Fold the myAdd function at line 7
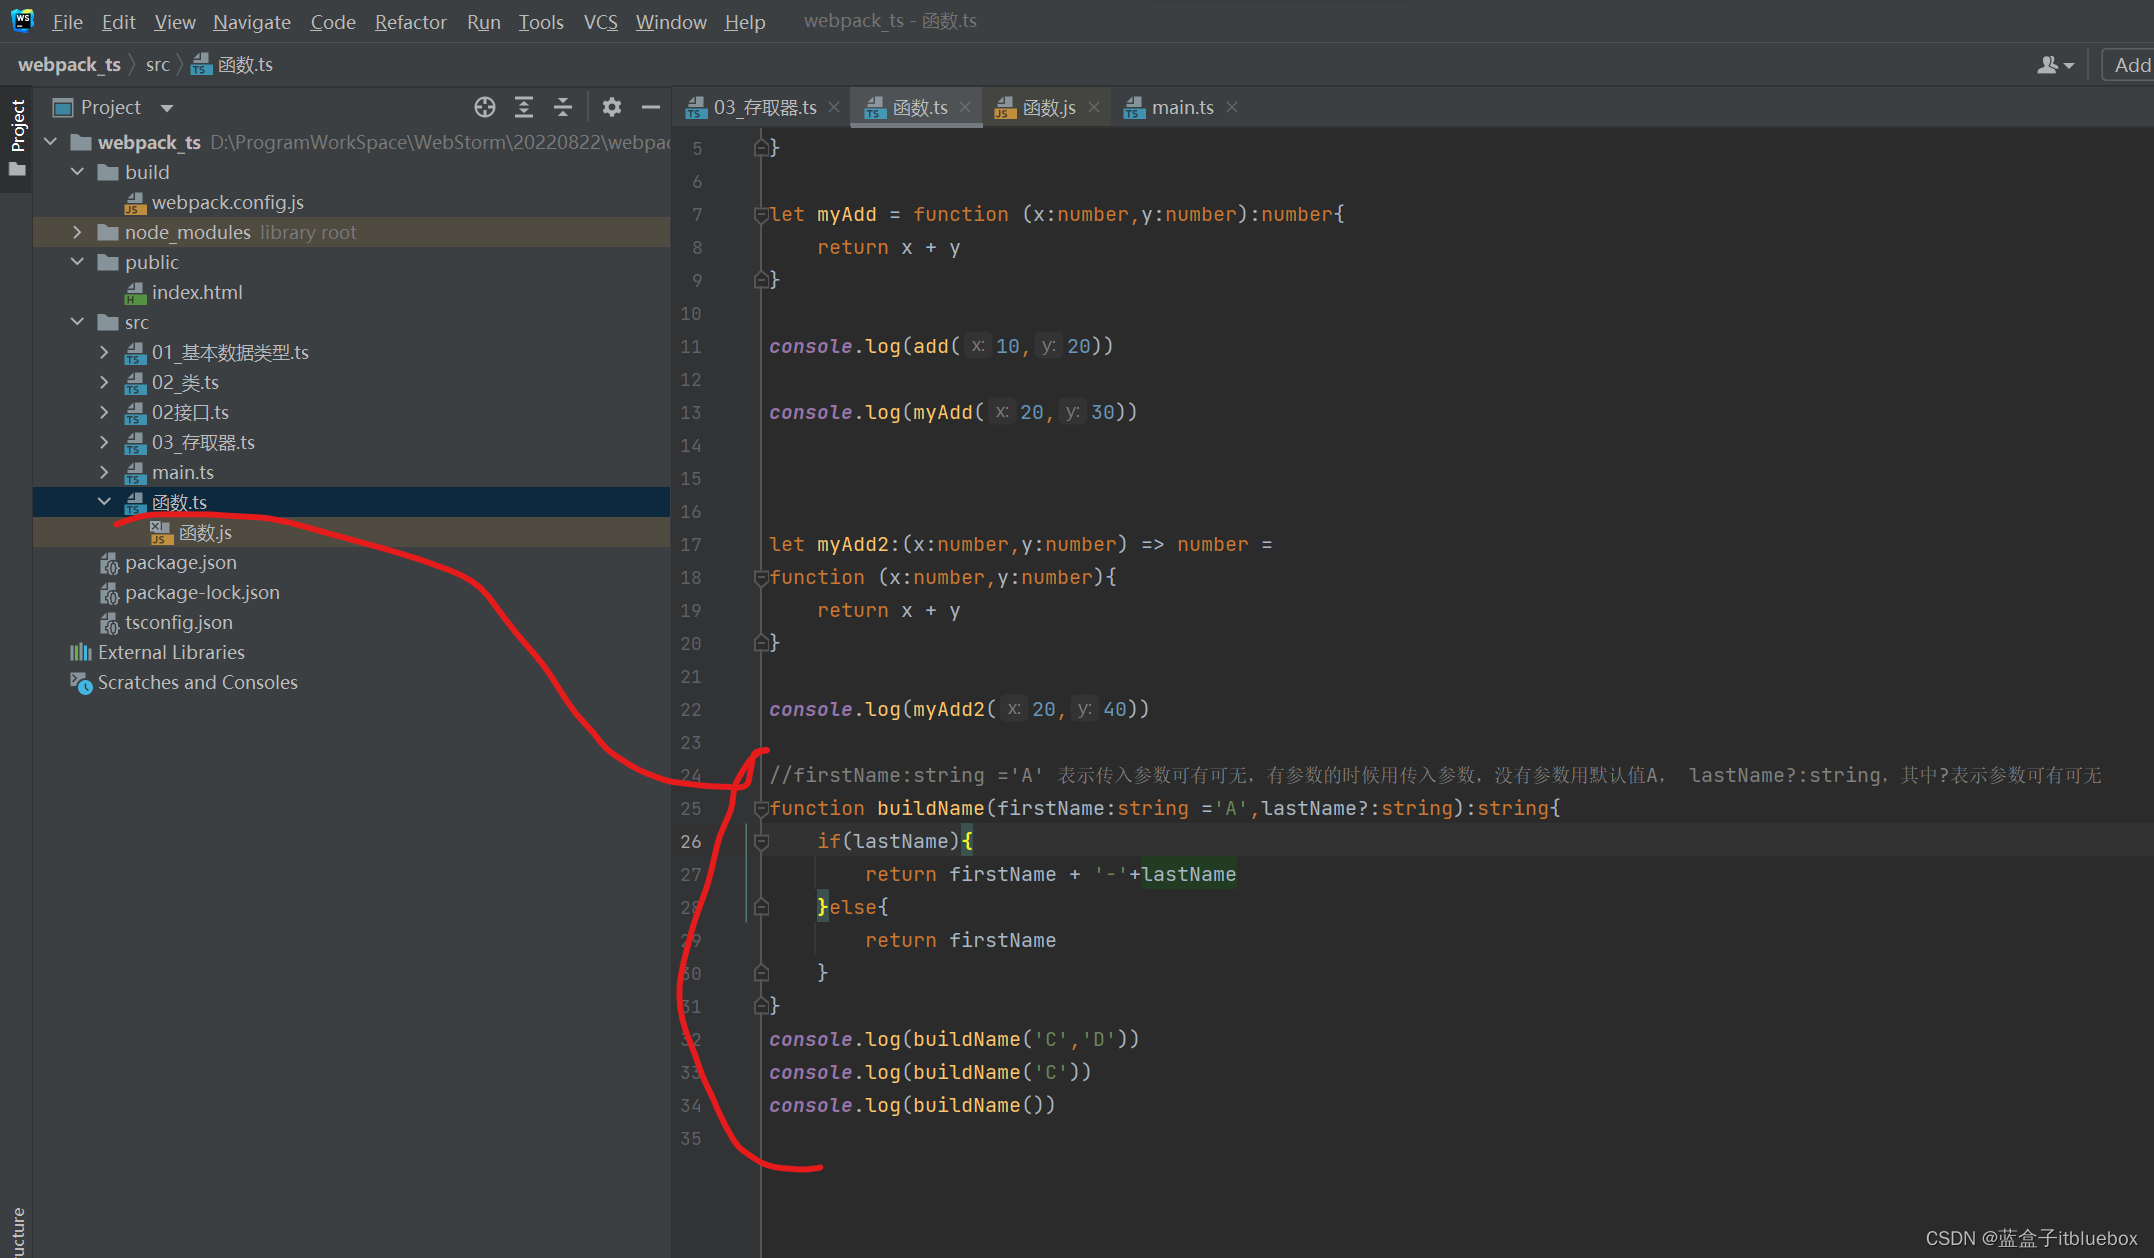This screenshot has height=1258, width=2154. coord(761,214)
